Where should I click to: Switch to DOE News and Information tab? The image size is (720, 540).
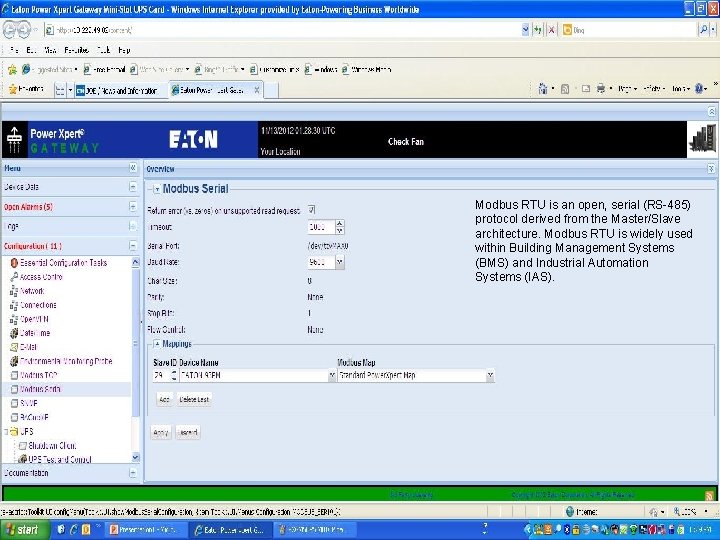click(x=122, y=90)
